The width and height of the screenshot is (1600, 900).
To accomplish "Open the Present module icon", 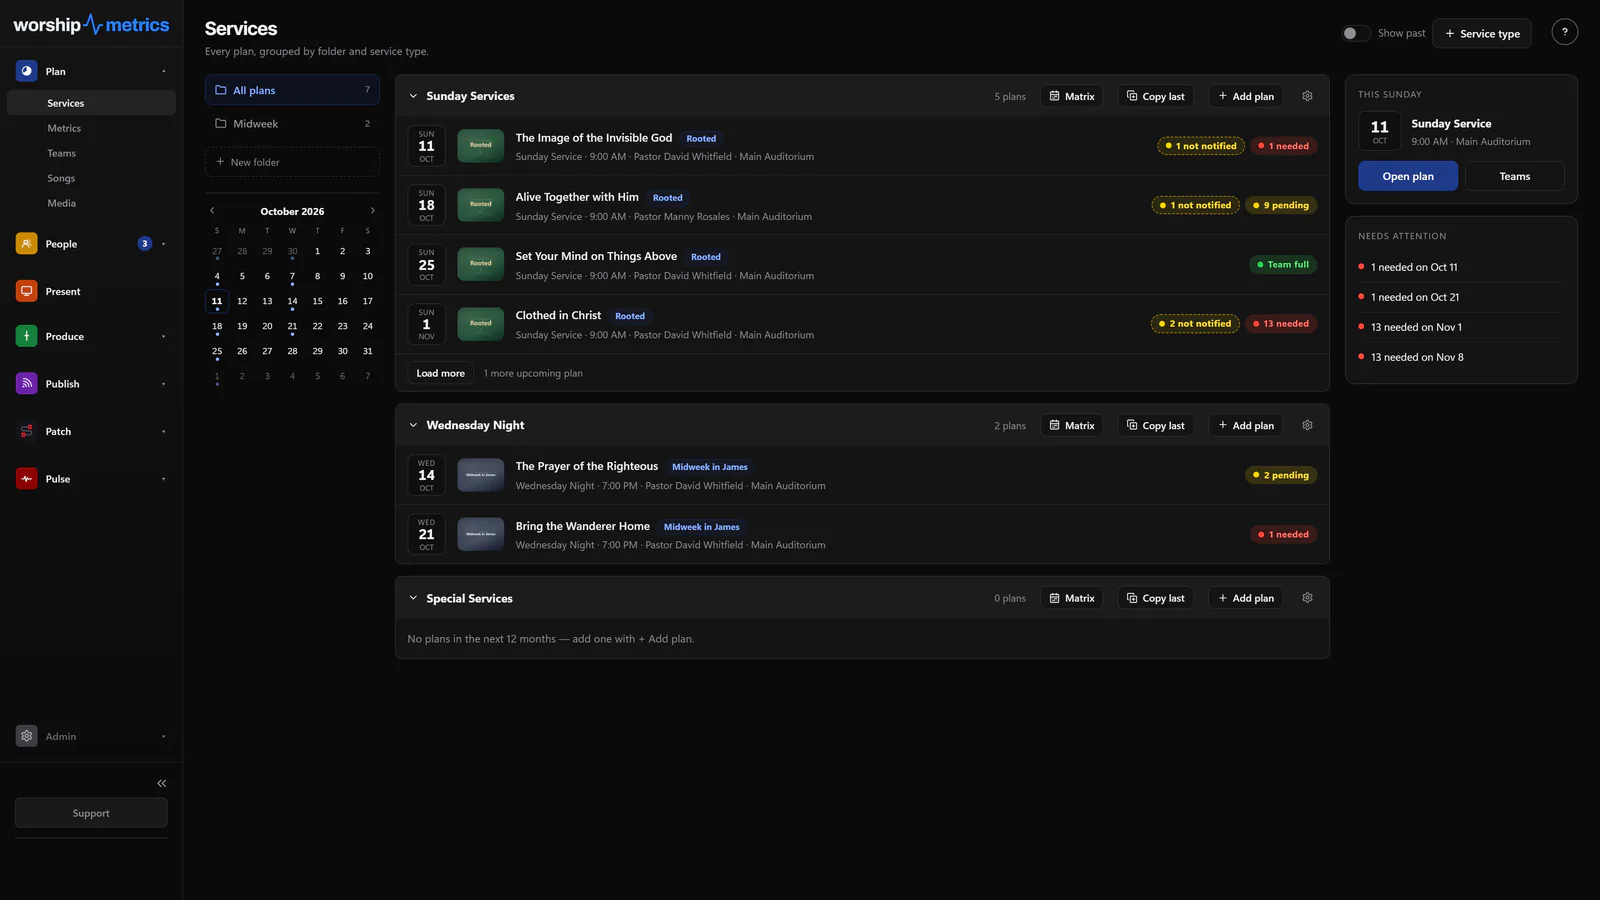I will click(x=27, y=291).
